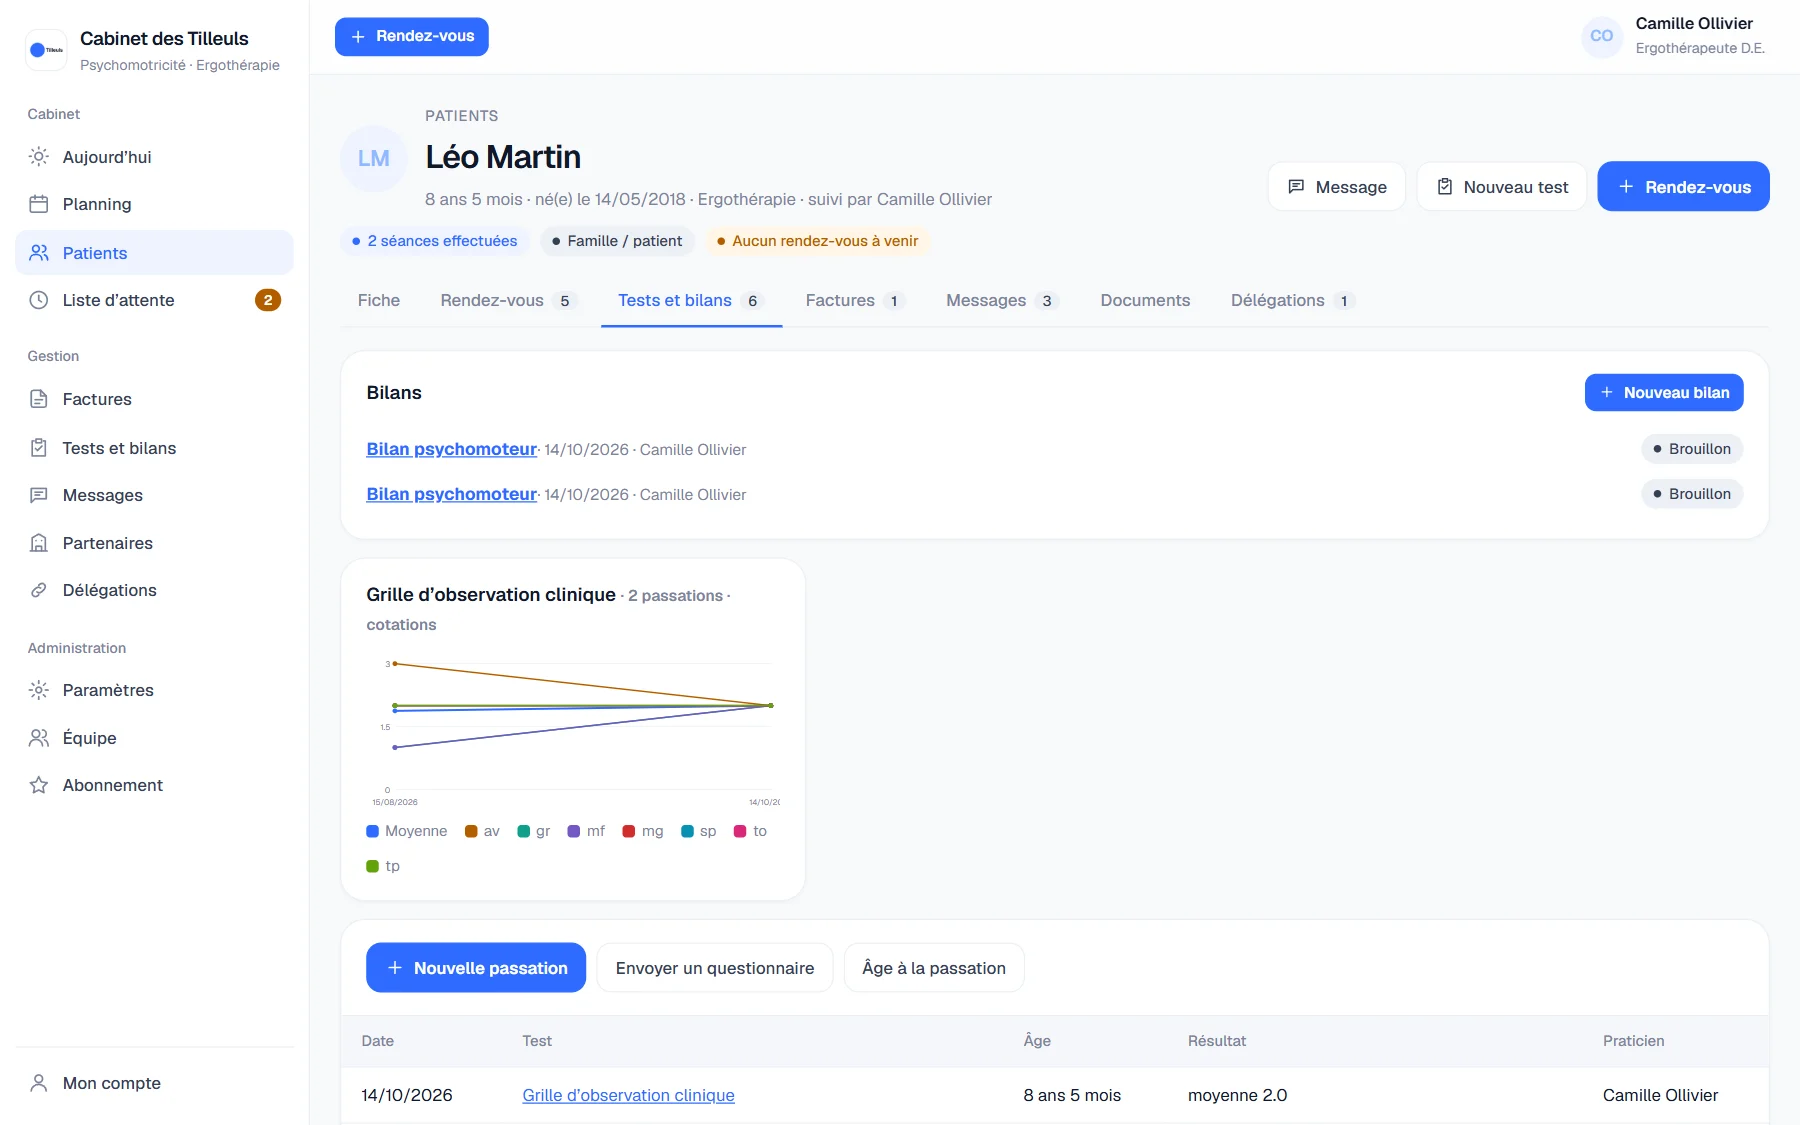Image resolution: width=1800 pixels, height=1125 pixels.
Task: Open the first Bilan psychomoteur link
Action: (x=451, y=449)
